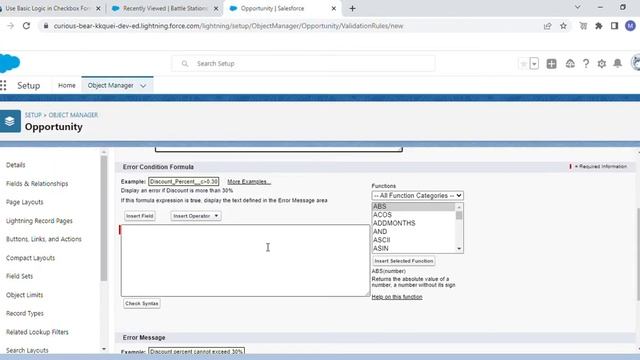Select ACOS in the functions list
The width and height of the screenshot is (640, 360).
click(413, 215)
